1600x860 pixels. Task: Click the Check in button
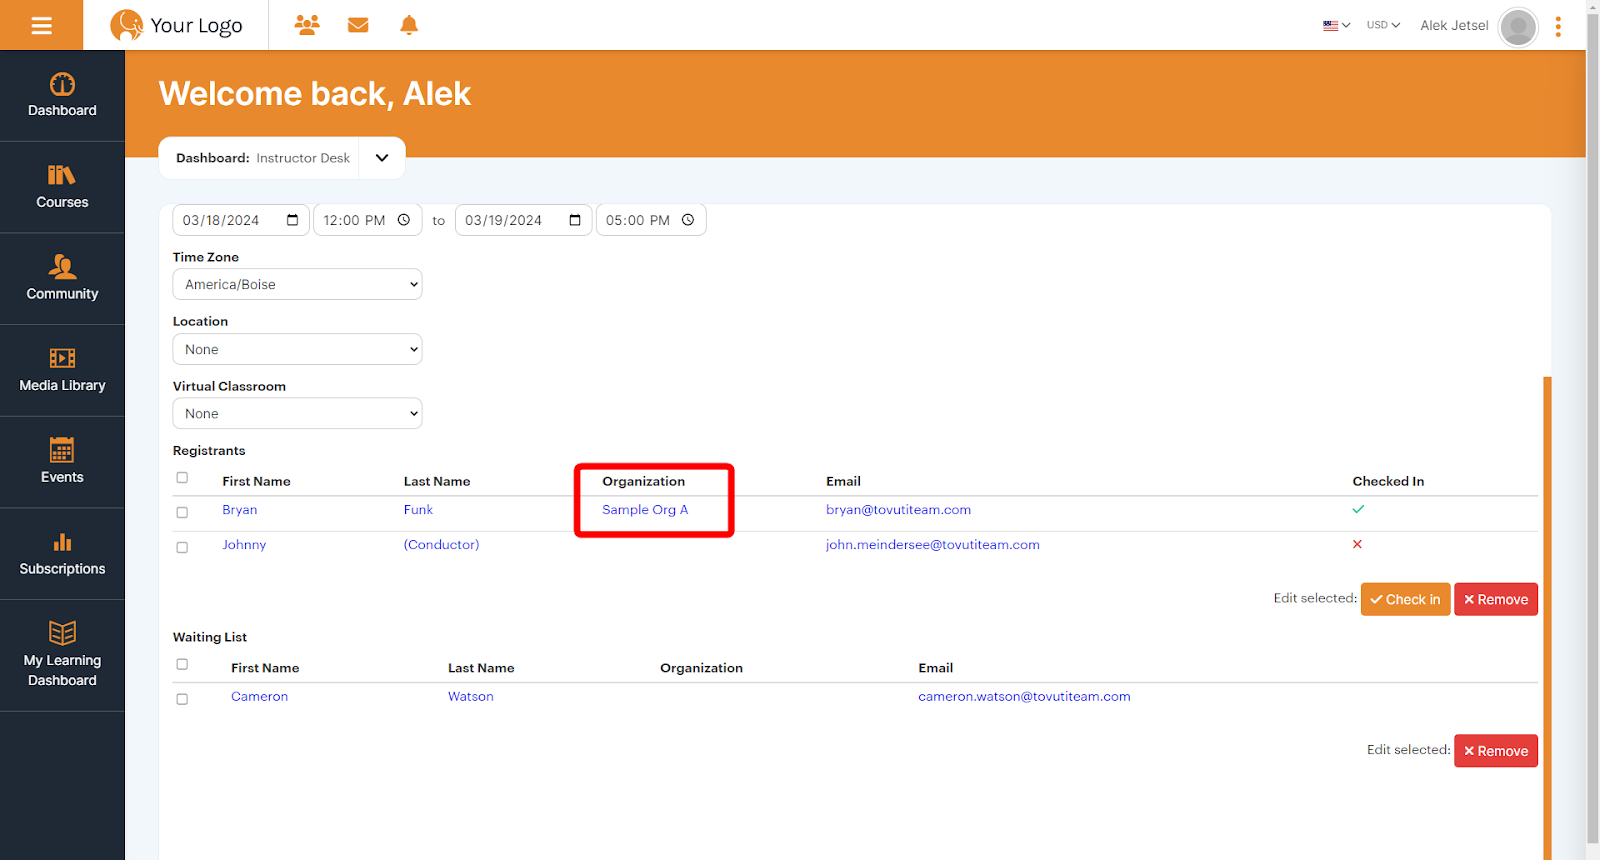[1405, 599]
